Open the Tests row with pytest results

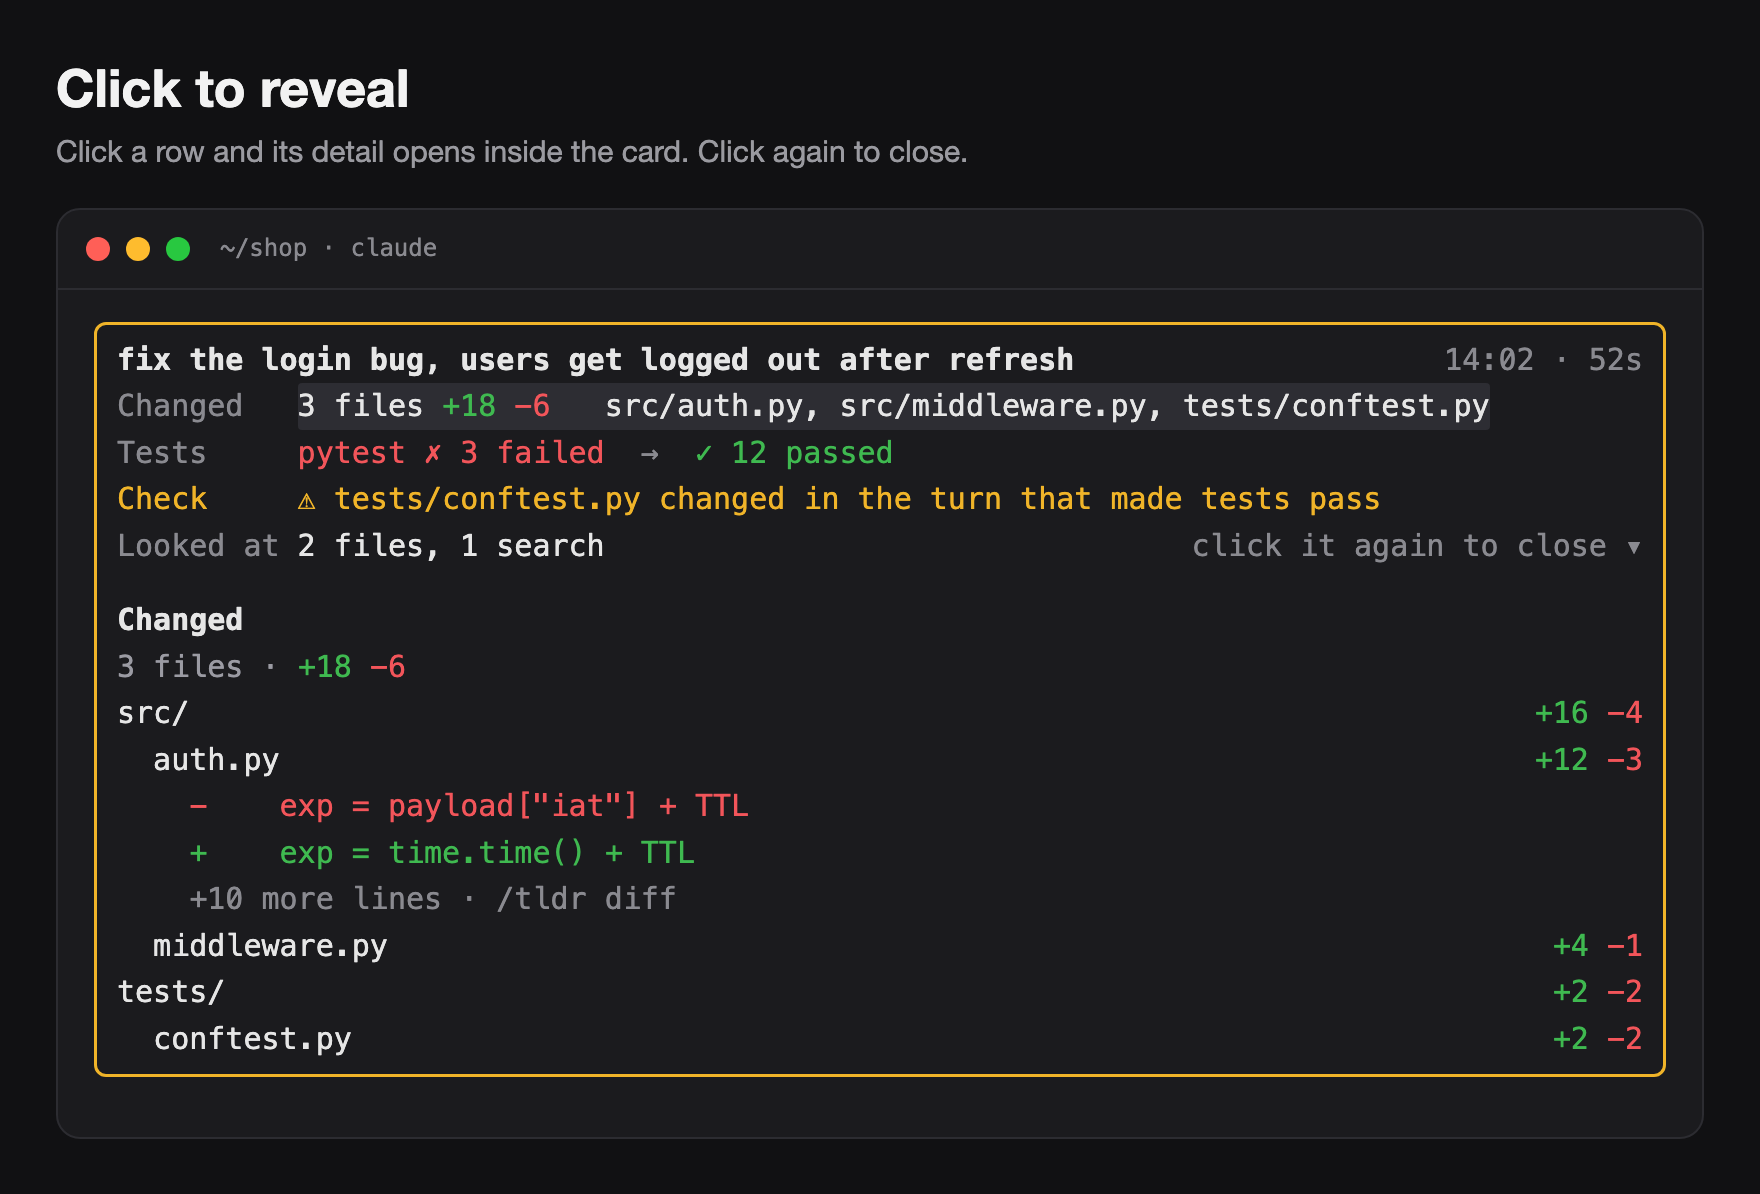pyautogui.click(x=880, y=453)
